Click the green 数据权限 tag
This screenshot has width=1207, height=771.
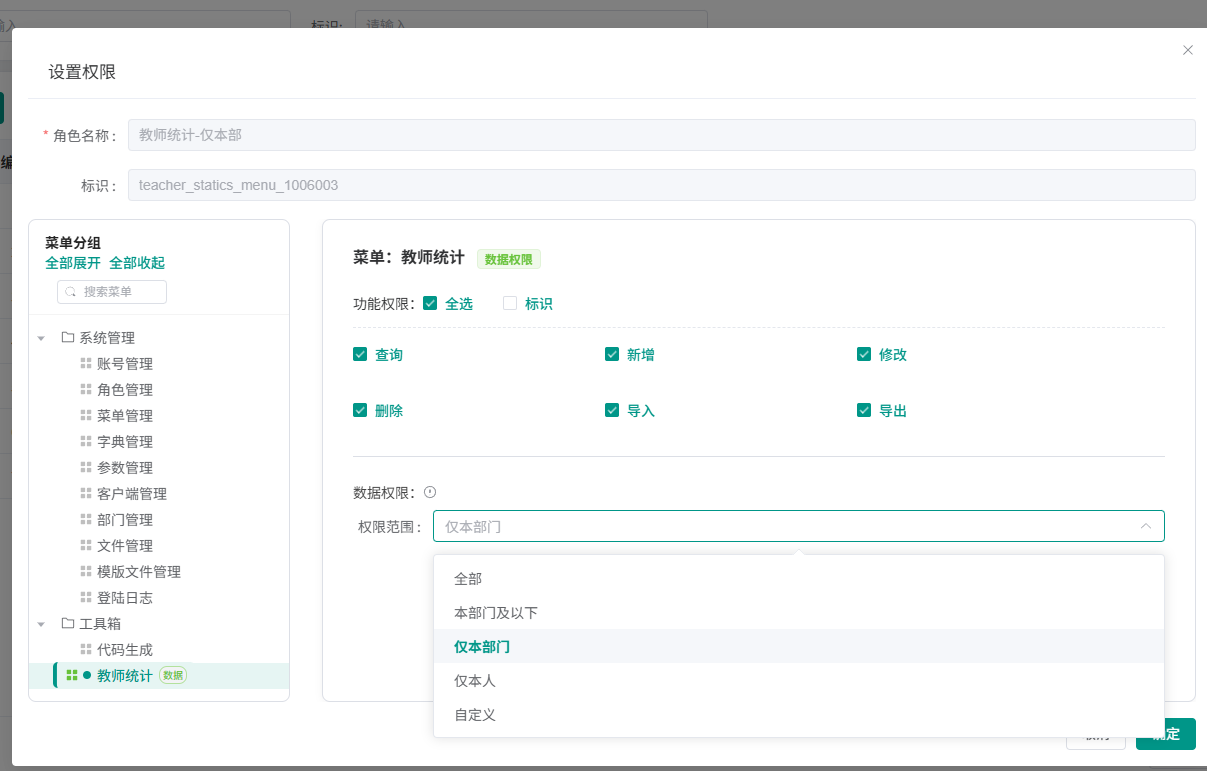point(508,259)
